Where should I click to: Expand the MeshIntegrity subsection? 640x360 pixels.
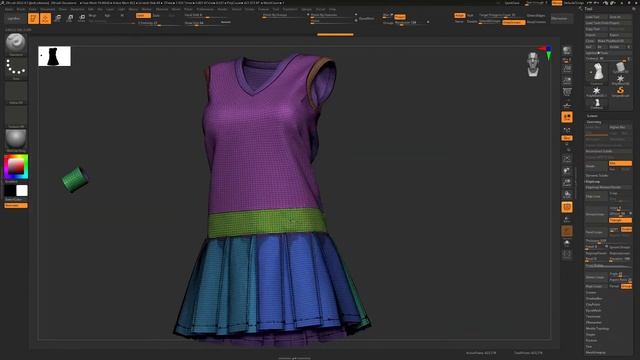coord(596,353)
